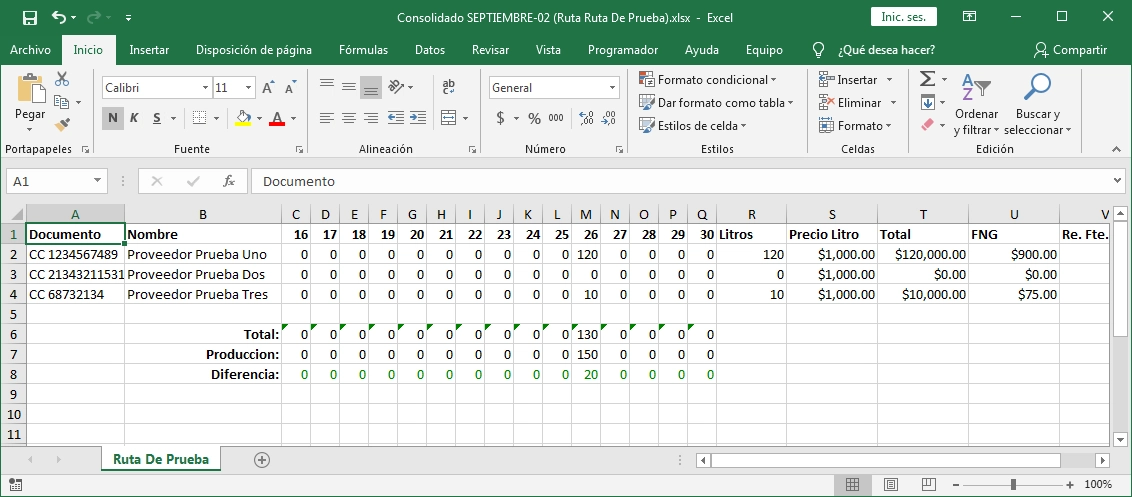Toggle underline formatting
The height and width of the screenshot is (497, 1132).
[157, 118]
